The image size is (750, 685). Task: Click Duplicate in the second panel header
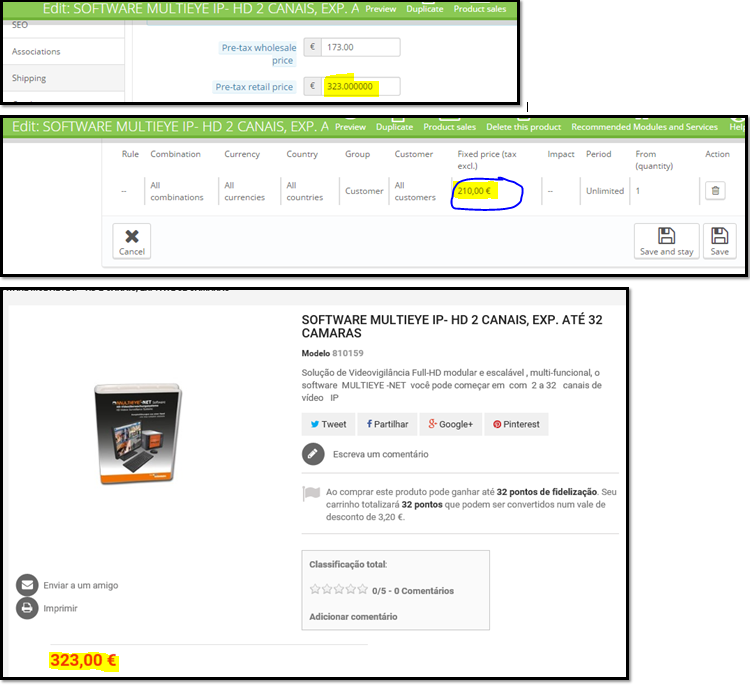click(394, 127)
